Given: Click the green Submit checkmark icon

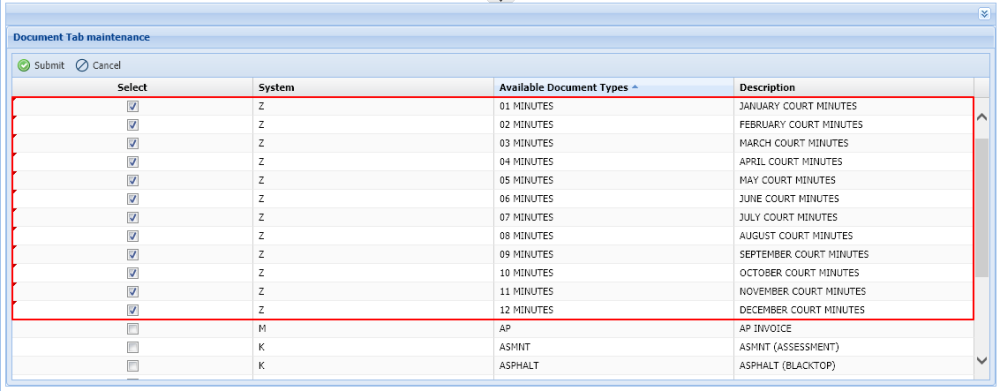Looking at the screenshot, I should (x=24, y=65).
